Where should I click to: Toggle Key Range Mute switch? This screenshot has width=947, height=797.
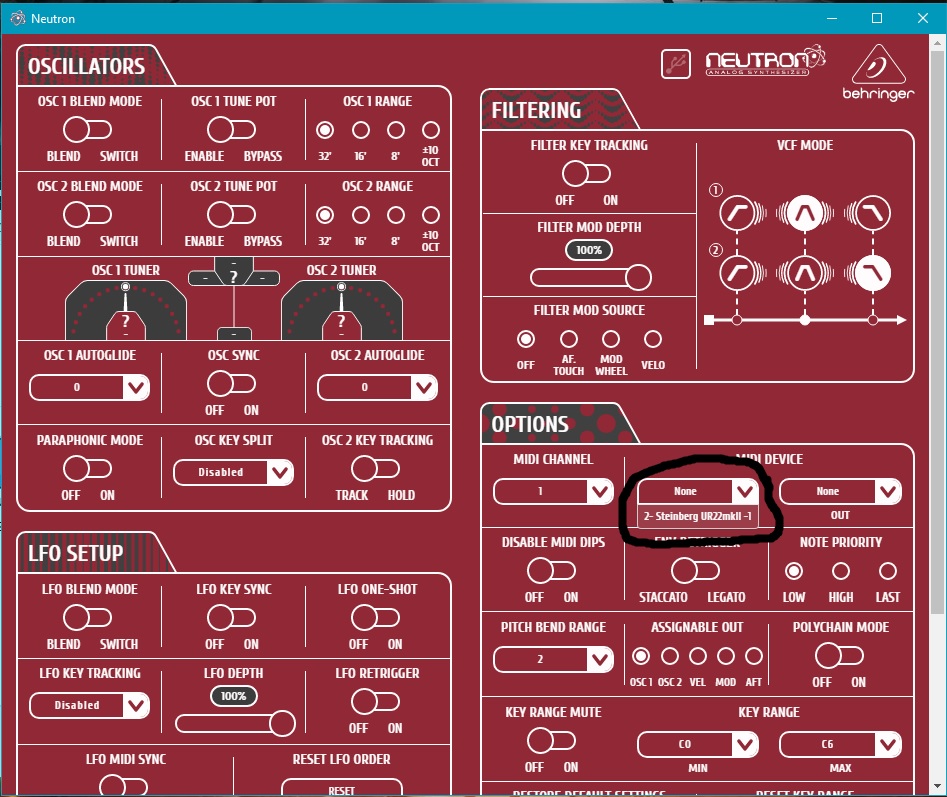coord(551,740)
